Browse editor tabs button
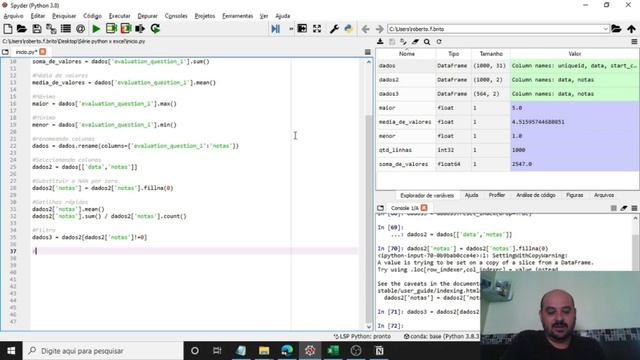This screenshot has width=640, height=360. (x=5, y=52)
